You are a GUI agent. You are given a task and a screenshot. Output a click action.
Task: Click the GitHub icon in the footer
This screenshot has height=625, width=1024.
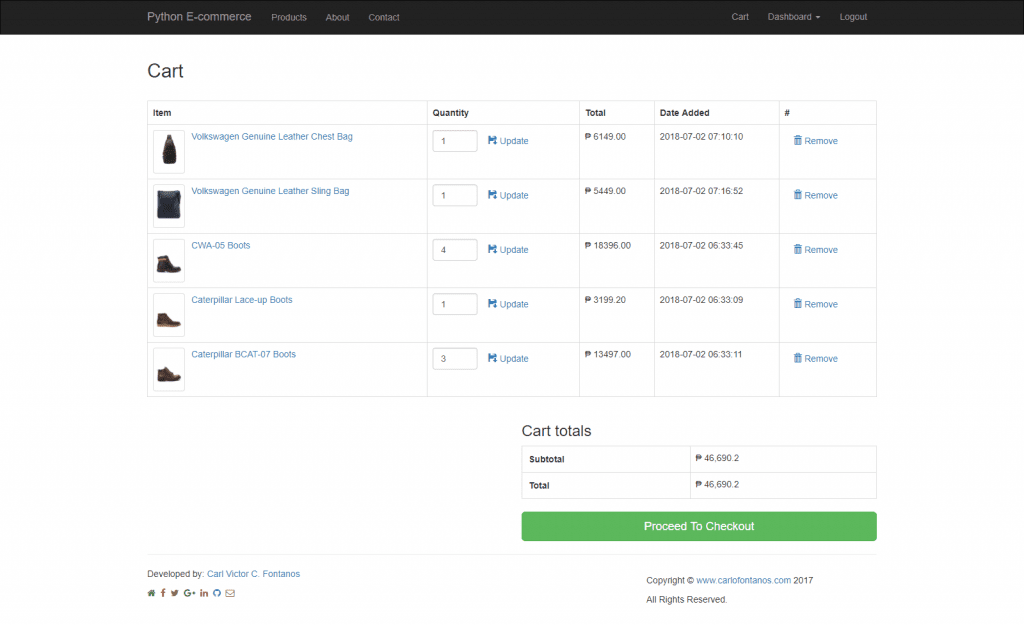click(x=216, y=592)
